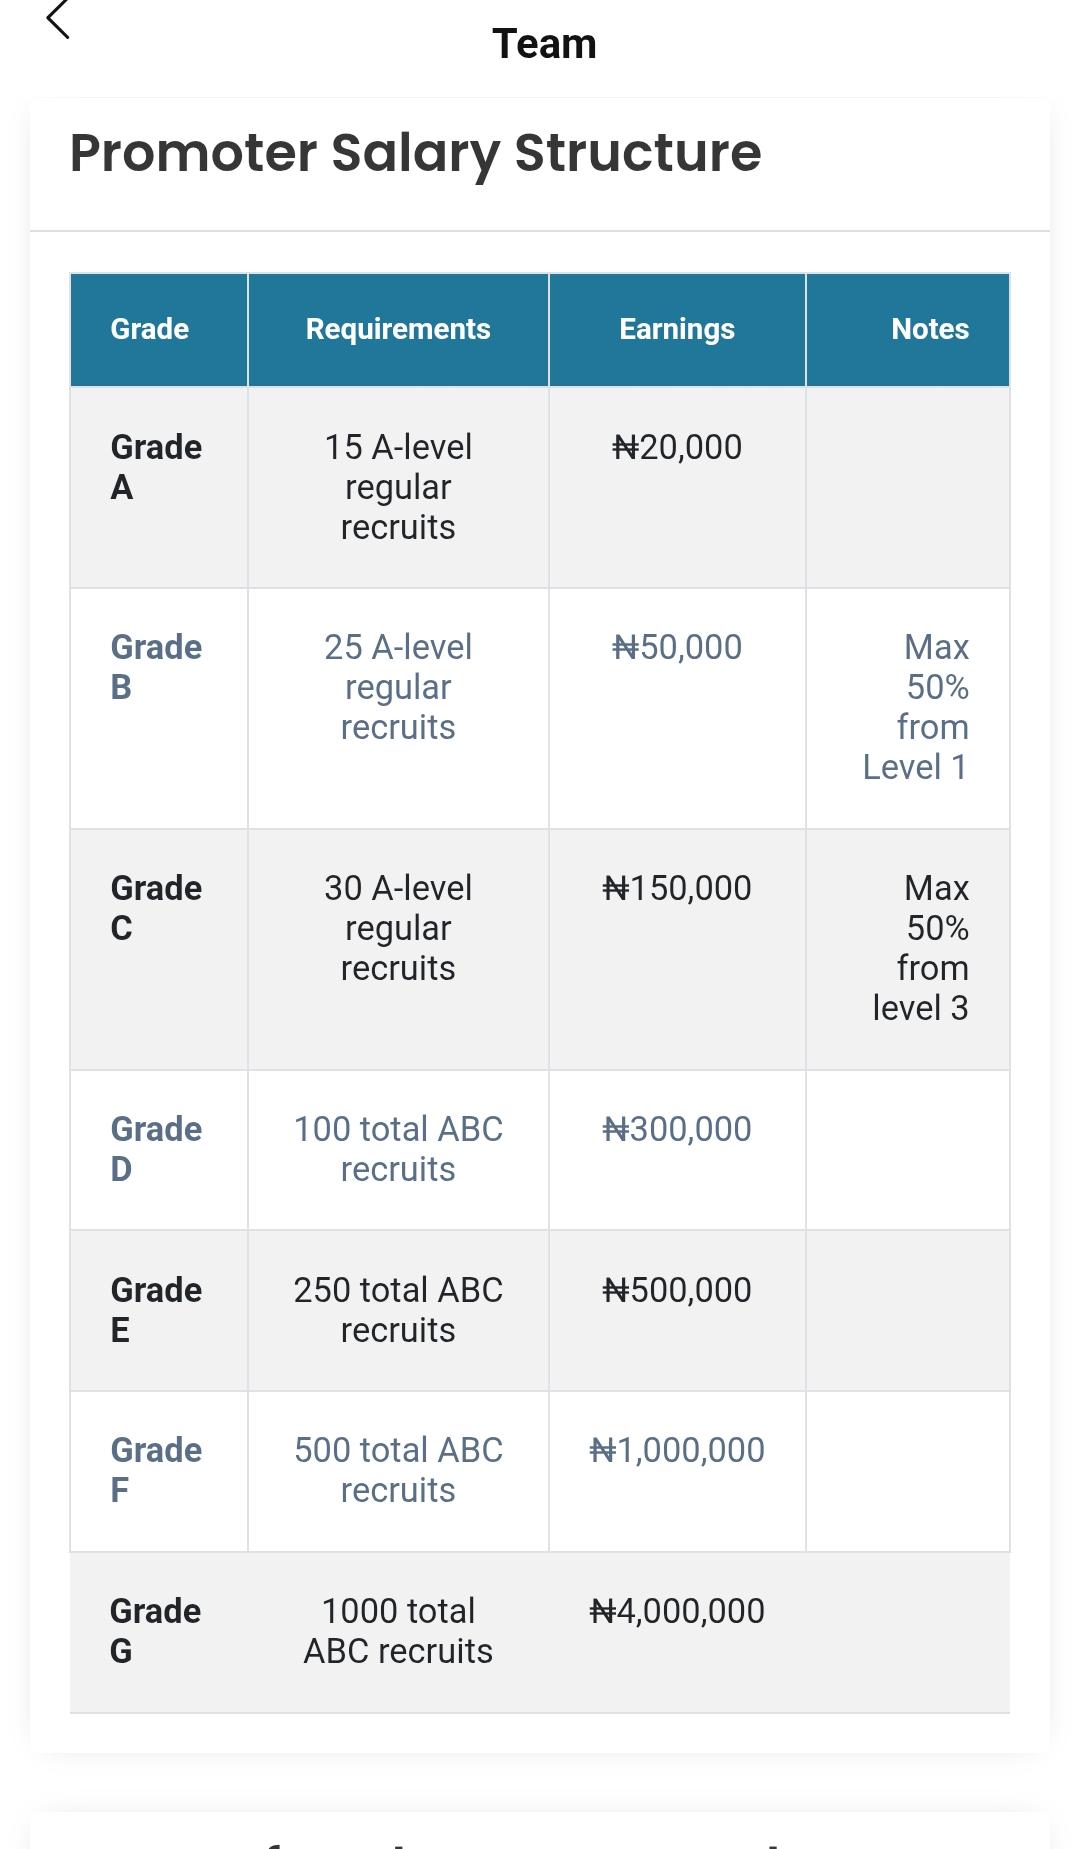The image size is (1080, 1849).
Task: Click the Max 50% from level 3 note
Action: 921,948
